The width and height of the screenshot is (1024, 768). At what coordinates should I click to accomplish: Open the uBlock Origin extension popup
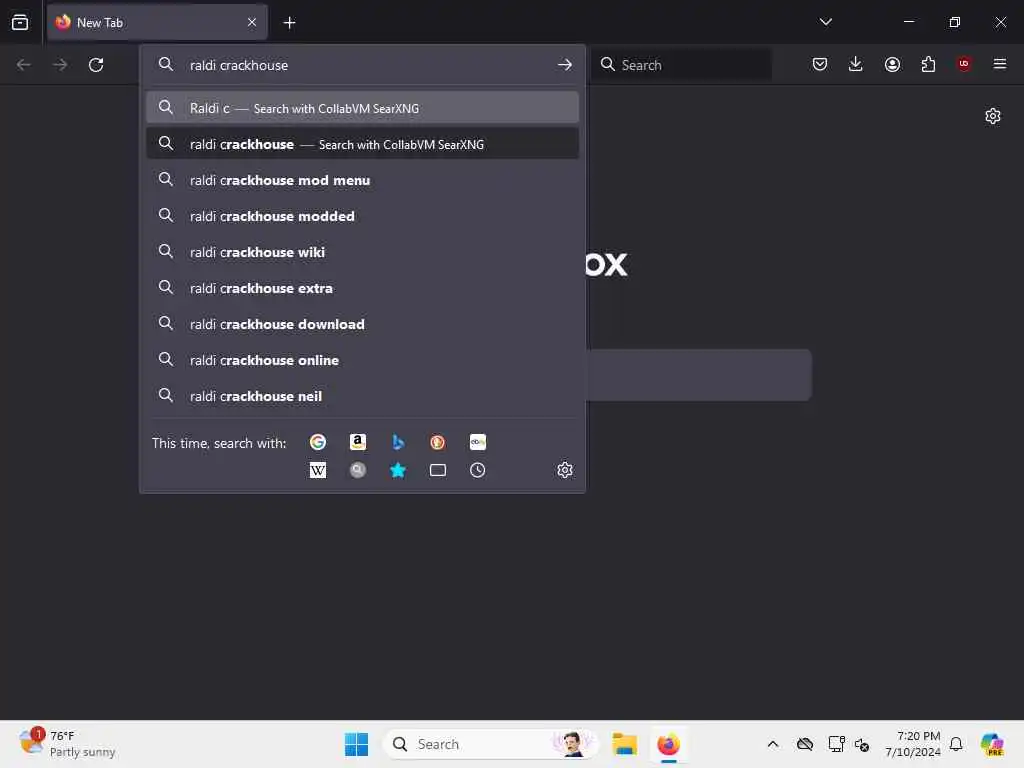click(964, 64)
